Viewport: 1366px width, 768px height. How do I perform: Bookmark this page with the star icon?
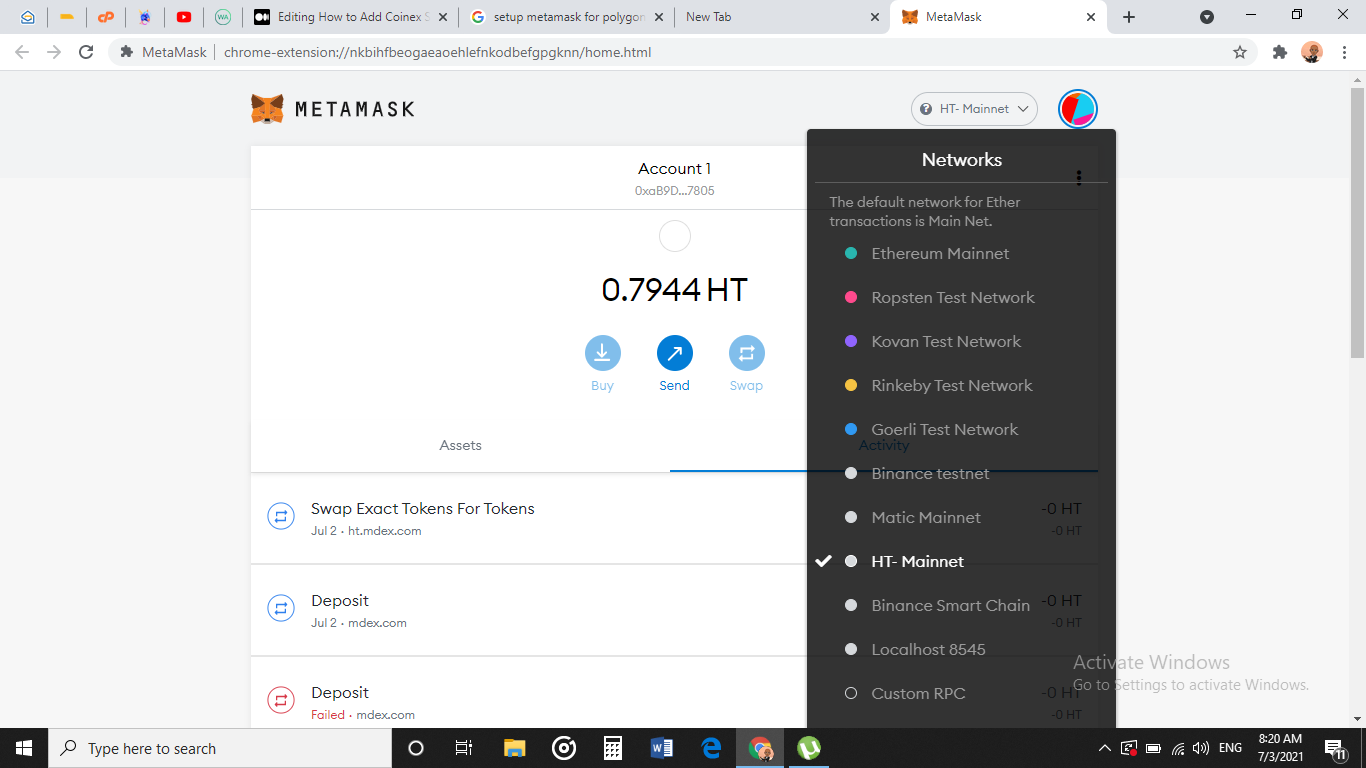pyautogui.click(x=1240, y=52)
